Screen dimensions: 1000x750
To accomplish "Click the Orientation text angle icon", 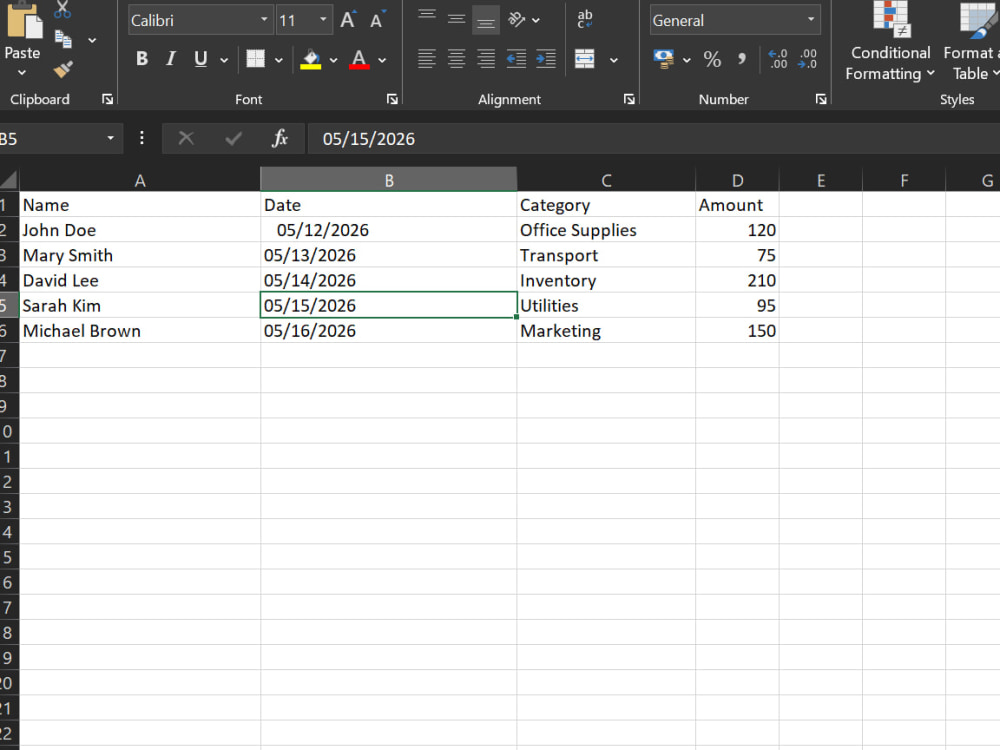I will point(516,20).
